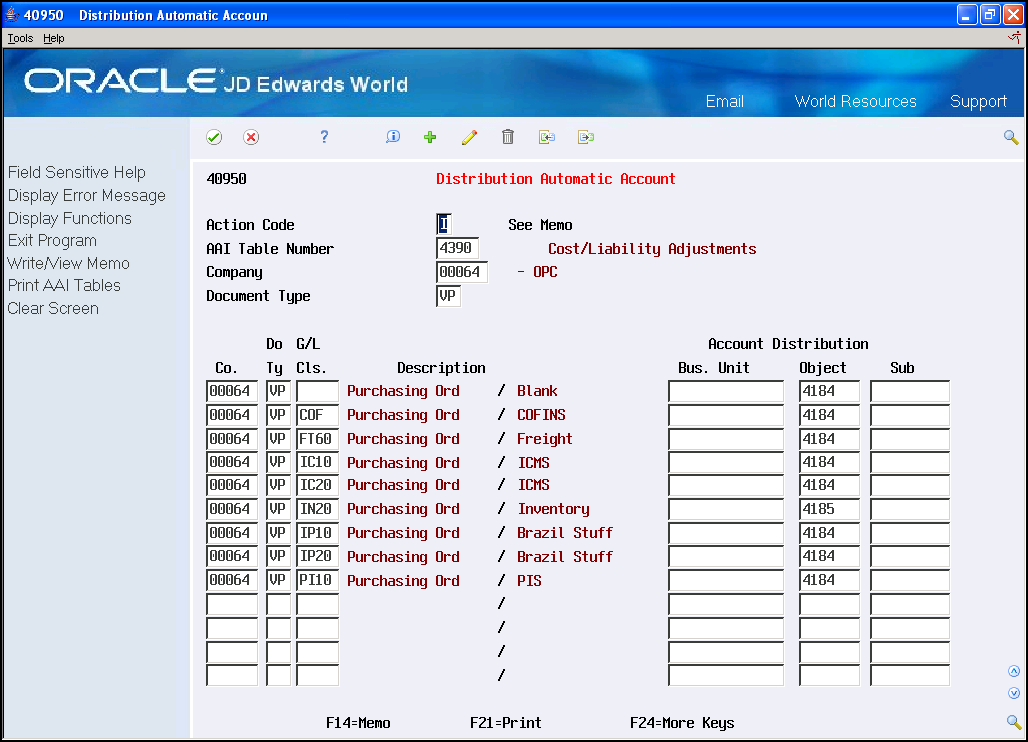Viewport: 1028px width, 742px height.
Task: Open the Support link
Action: point(978,102)
